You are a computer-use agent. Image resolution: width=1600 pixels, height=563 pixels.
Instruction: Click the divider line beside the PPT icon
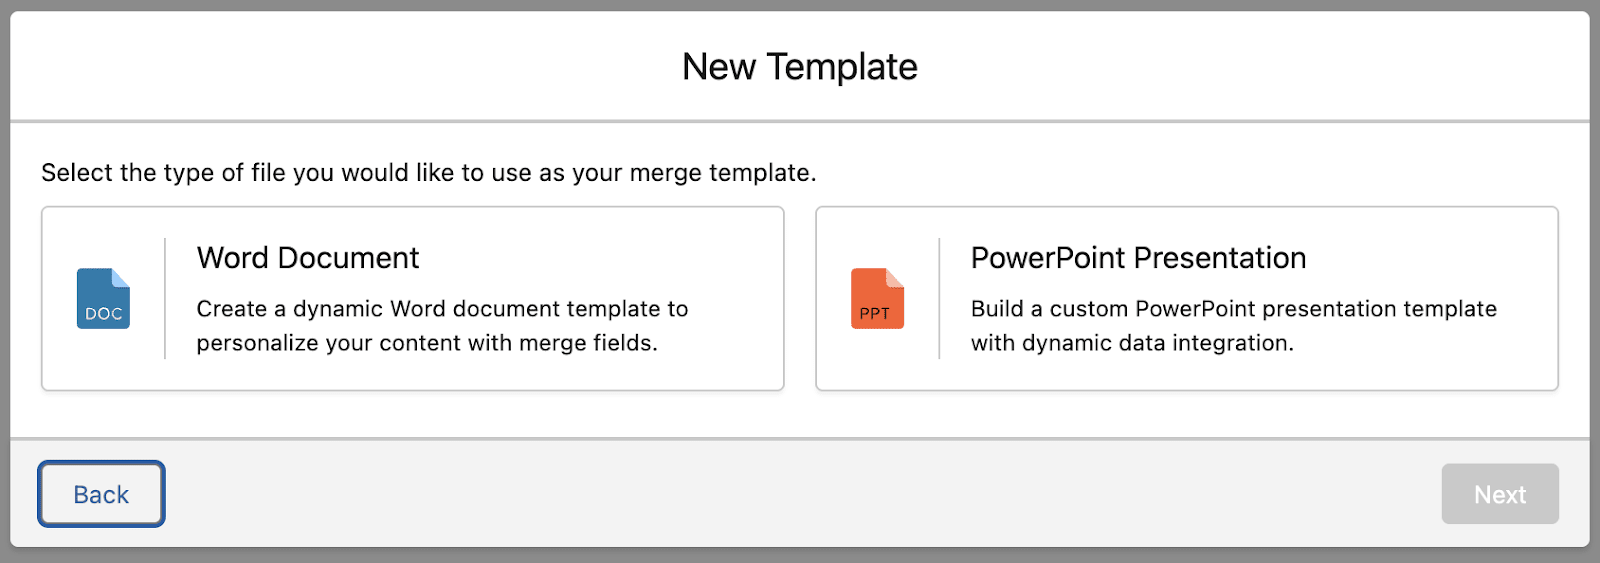tap(939, 298)
